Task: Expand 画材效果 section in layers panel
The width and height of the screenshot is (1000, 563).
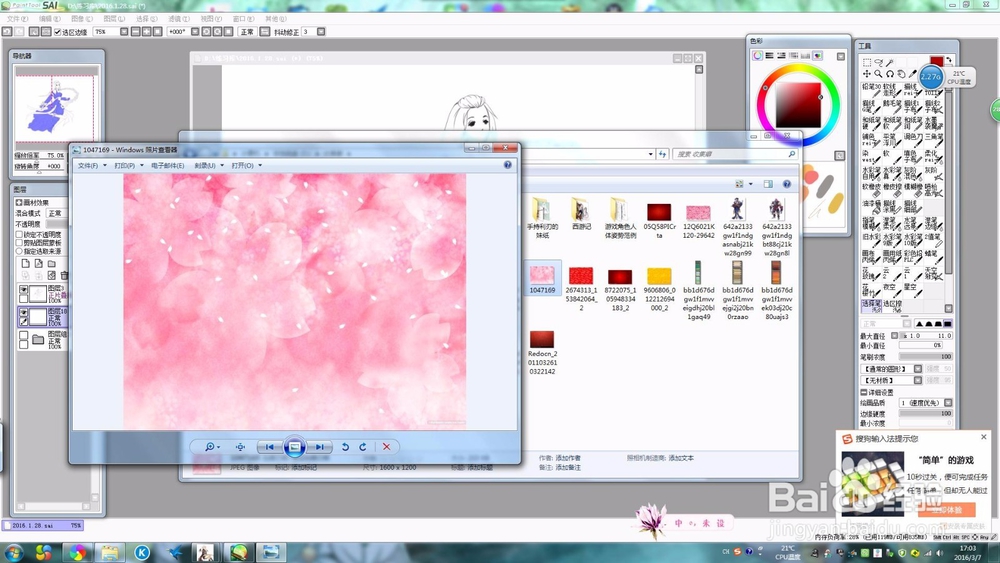Action: point(19,202)
